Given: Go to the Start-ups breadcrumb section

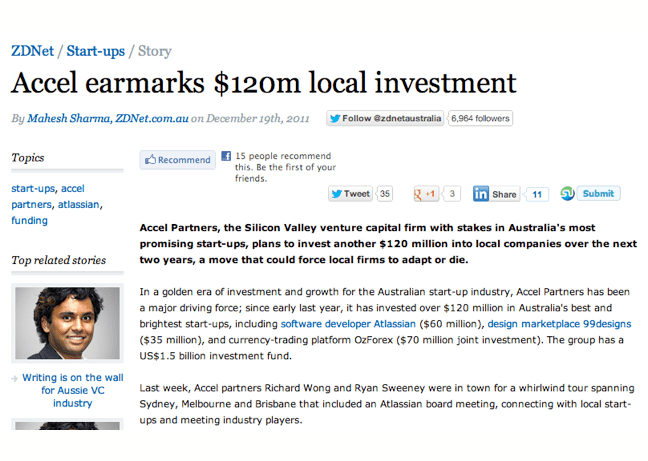Looking at the screenshot, I should (95, 51).
